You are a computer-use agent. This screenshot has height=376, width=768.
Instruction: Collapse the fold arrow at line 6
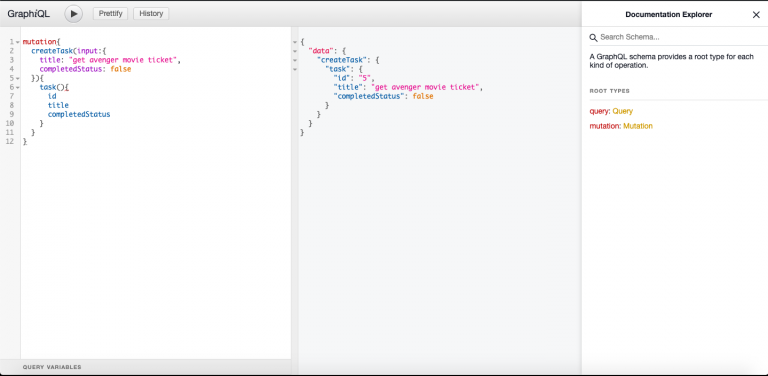coord(18,87)
